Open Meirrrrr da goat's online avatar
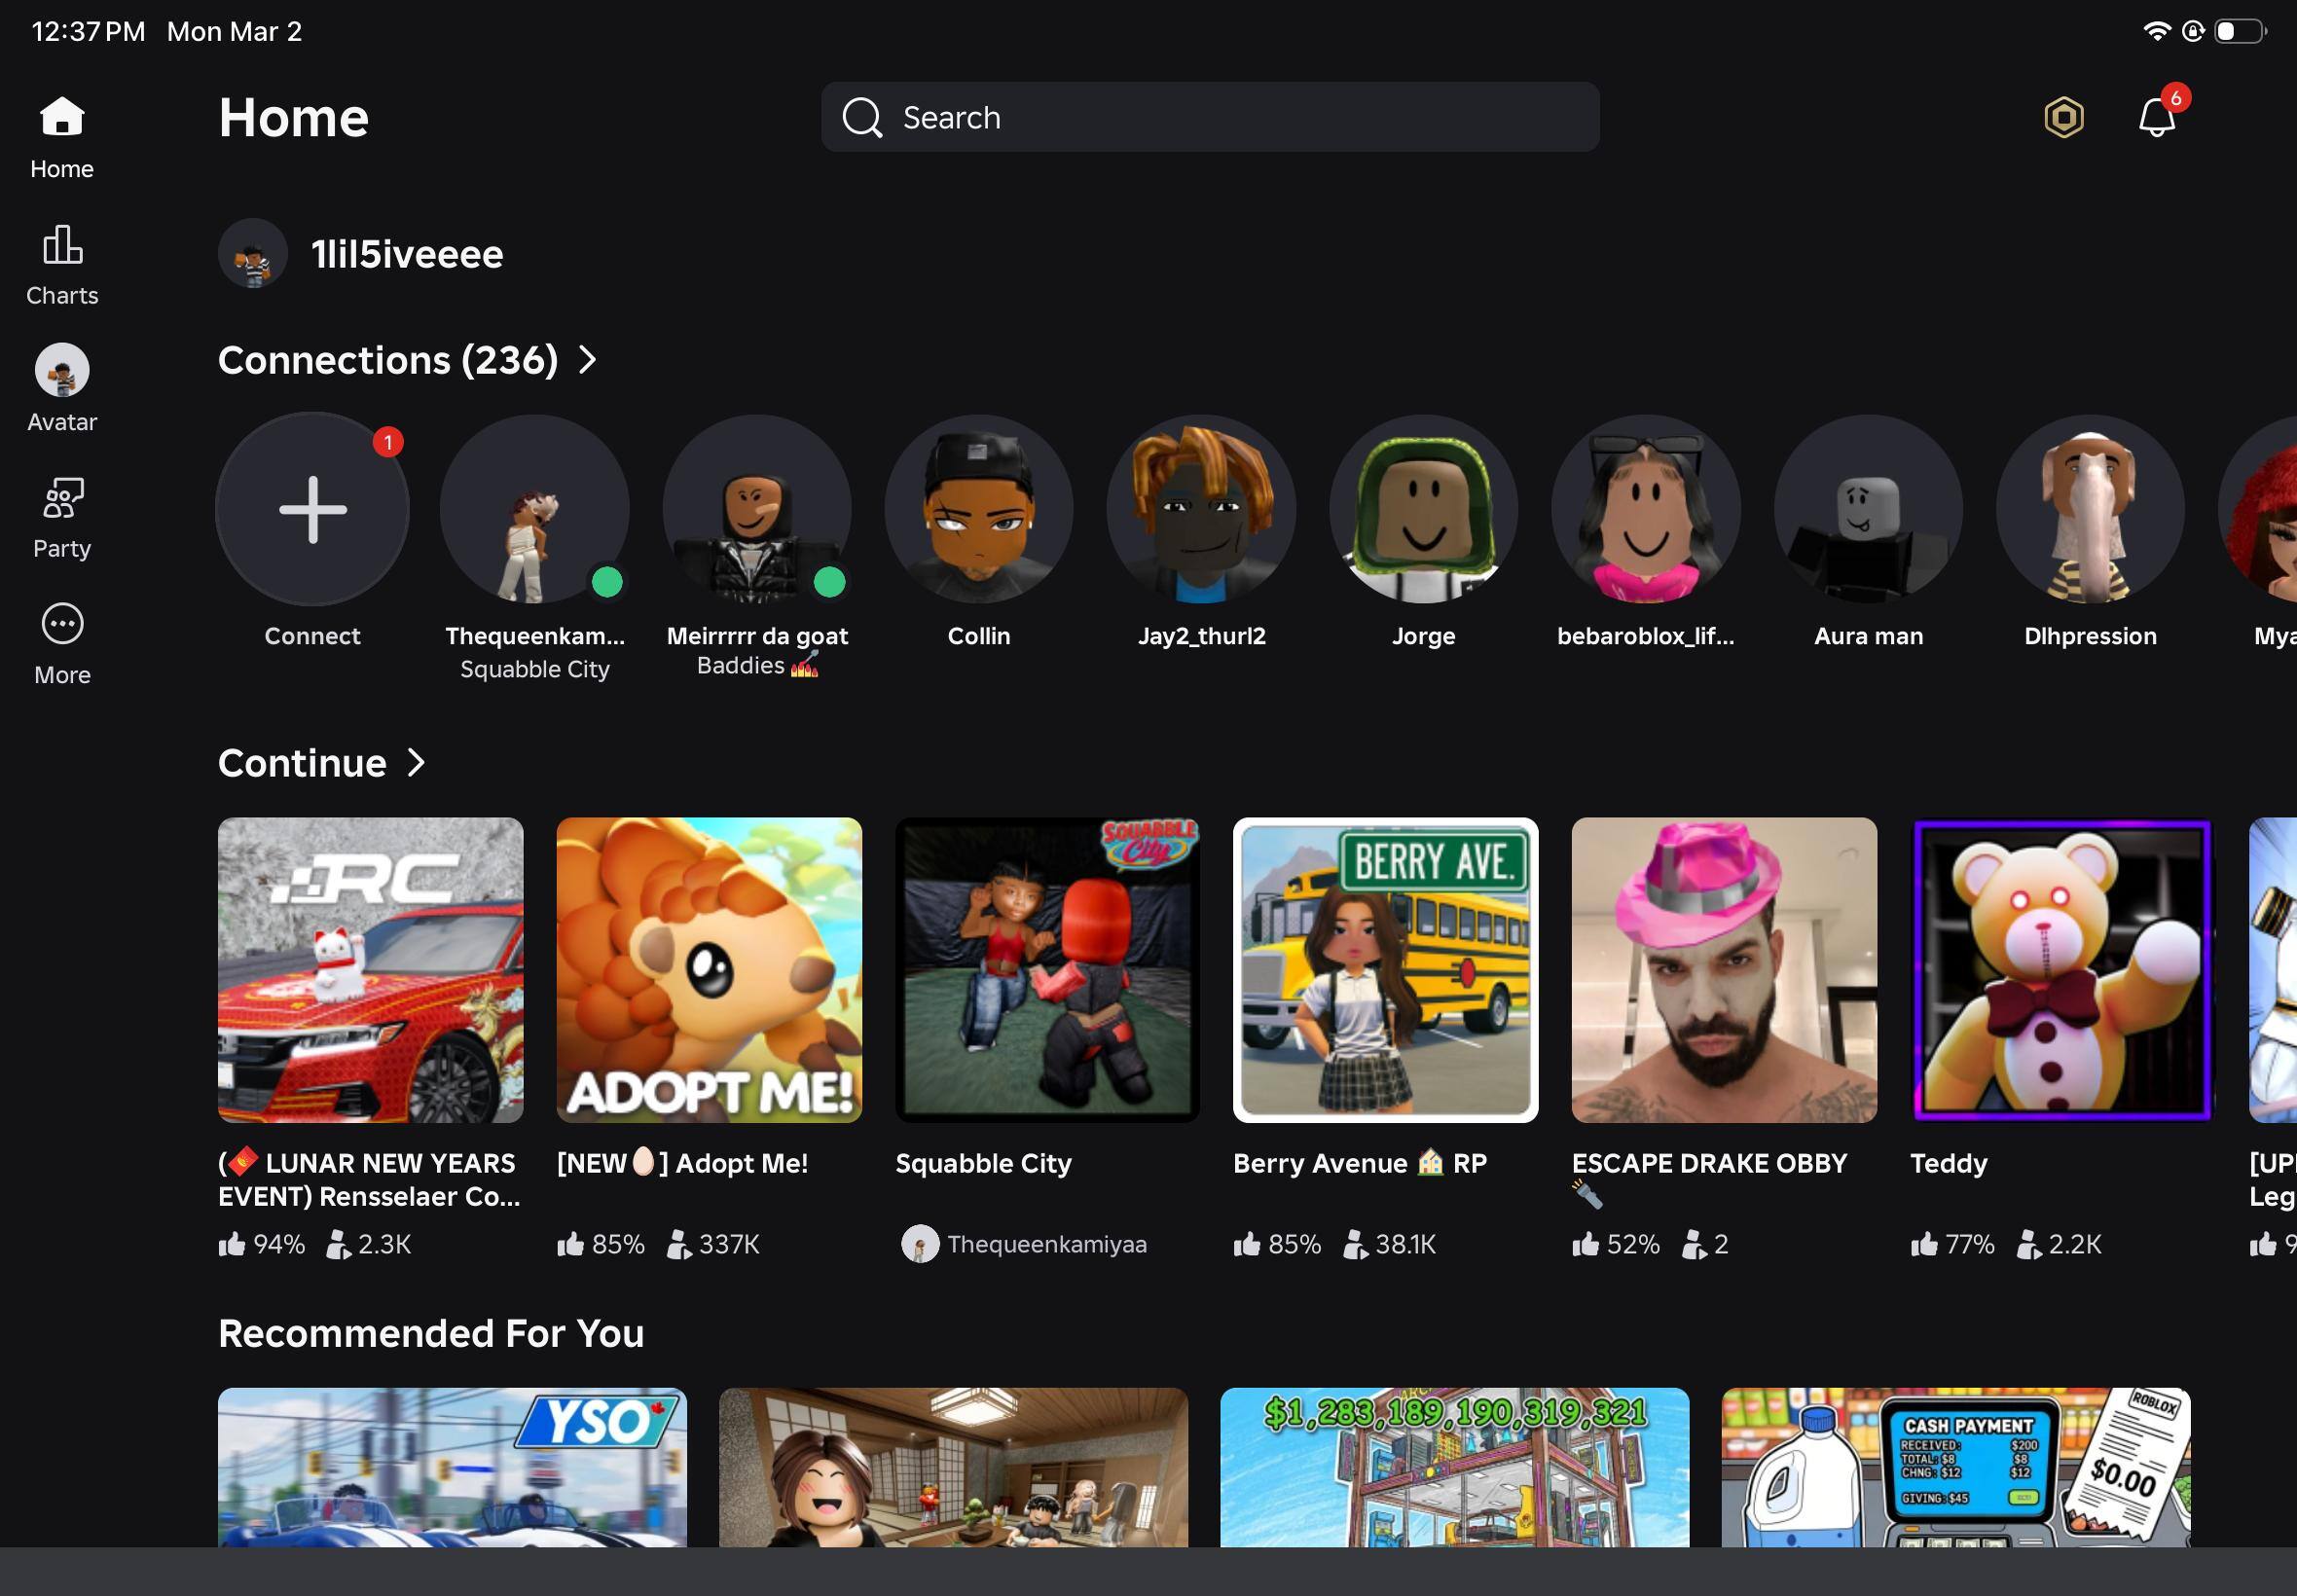This screenshot has width=2297, height=1596. (x=757, y=510)
